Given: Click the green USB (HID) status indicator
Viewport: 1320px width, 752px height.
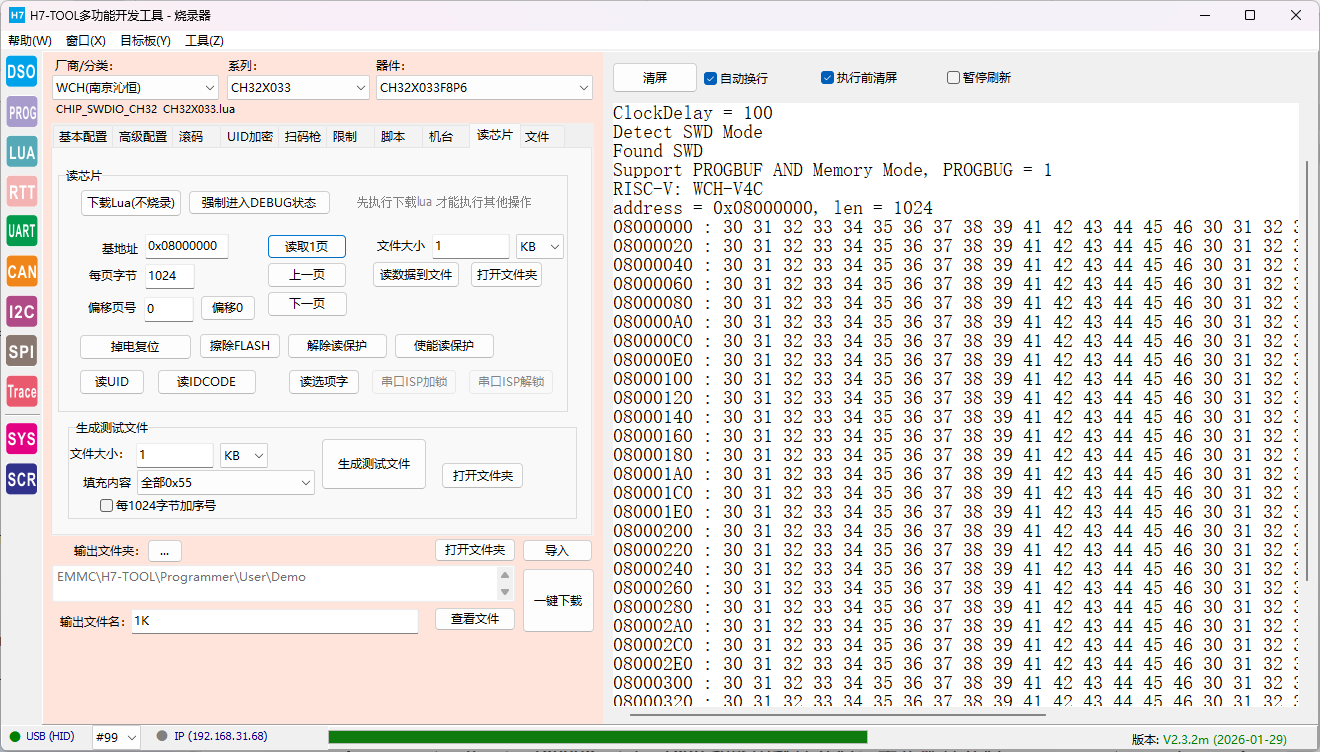Looking at the screenshot, I should pyautogui.click(x=15, y=737).
